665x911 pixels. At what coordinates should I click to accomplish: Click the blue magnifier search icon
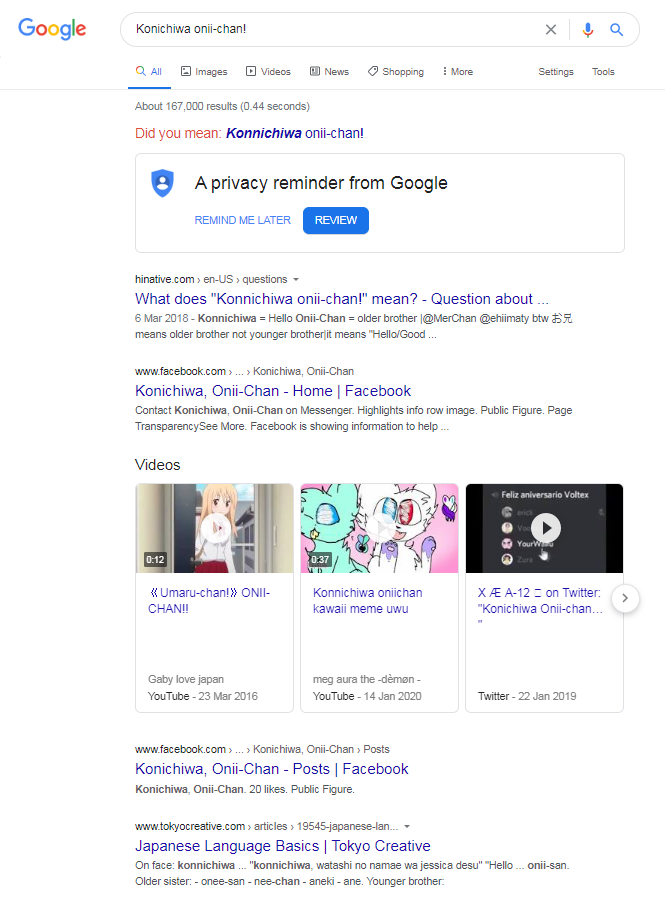pyautogui.click(x=616, y=29)
